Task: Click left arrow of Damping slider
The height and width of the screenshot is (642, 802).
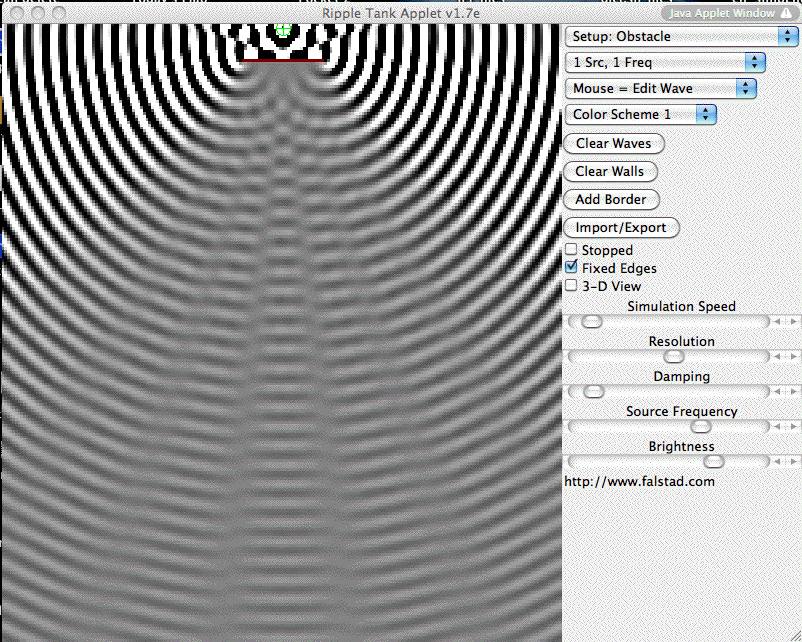Action: (x=777, y=392)
